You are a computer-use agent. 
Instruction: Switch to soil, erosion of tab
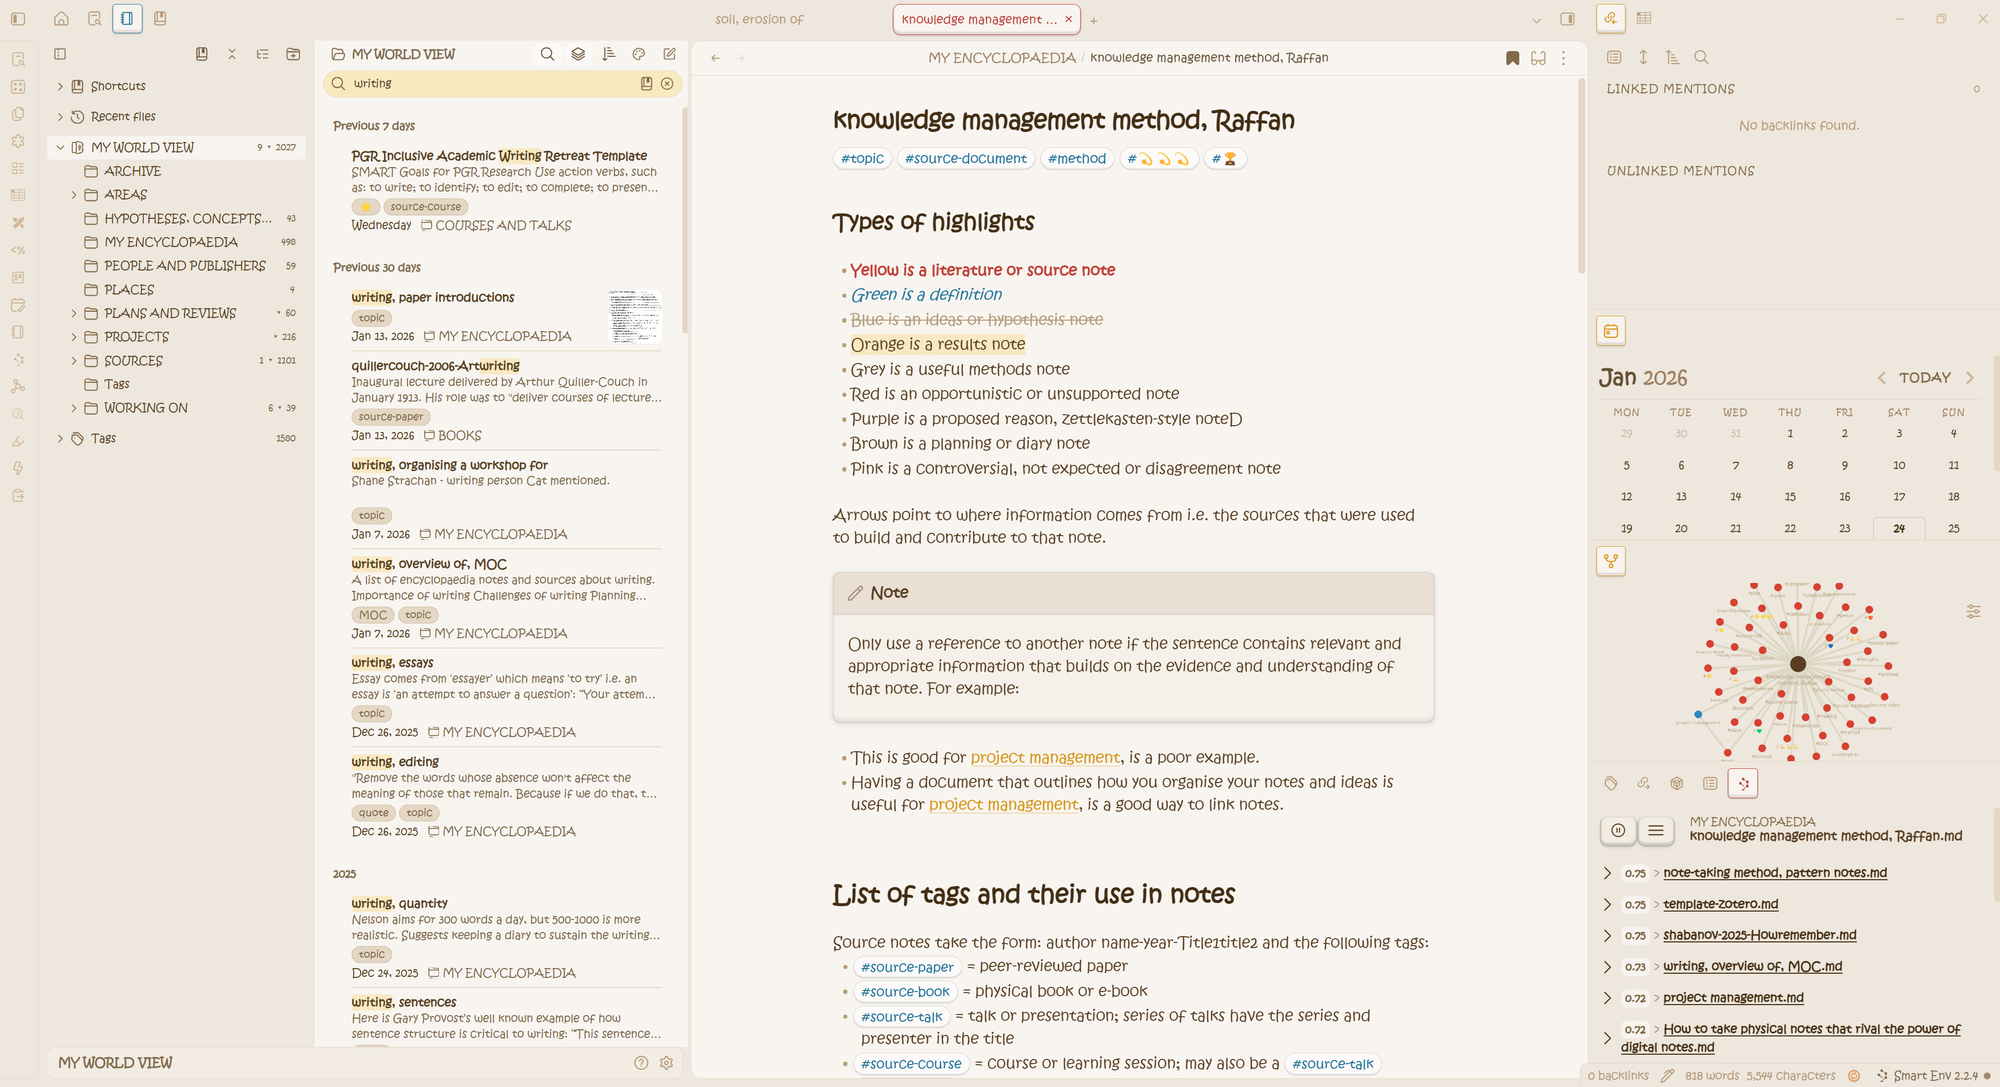(x=759, y=19)
